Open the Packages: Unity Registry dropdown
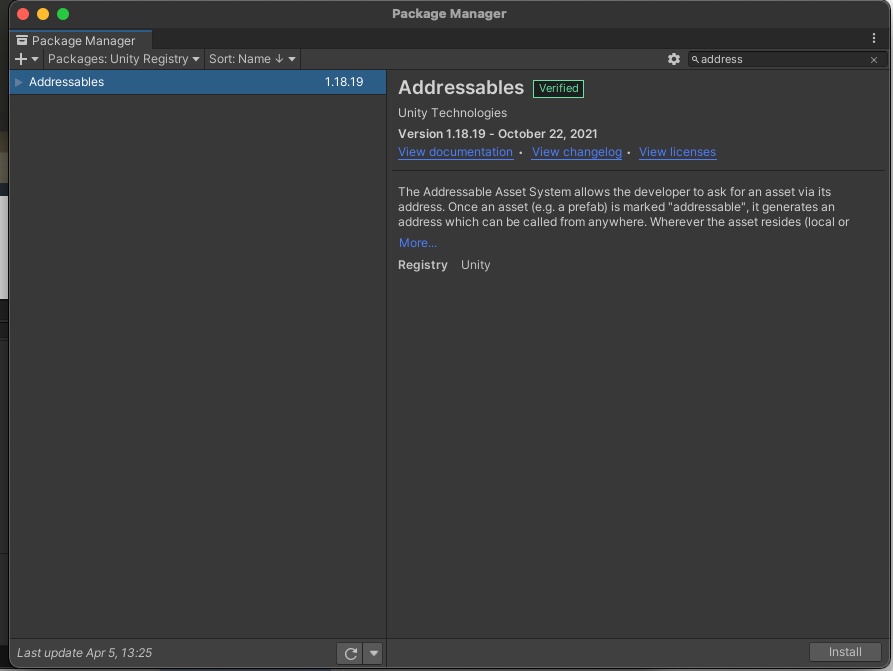 pyautogui.click(x=122, y=59)
